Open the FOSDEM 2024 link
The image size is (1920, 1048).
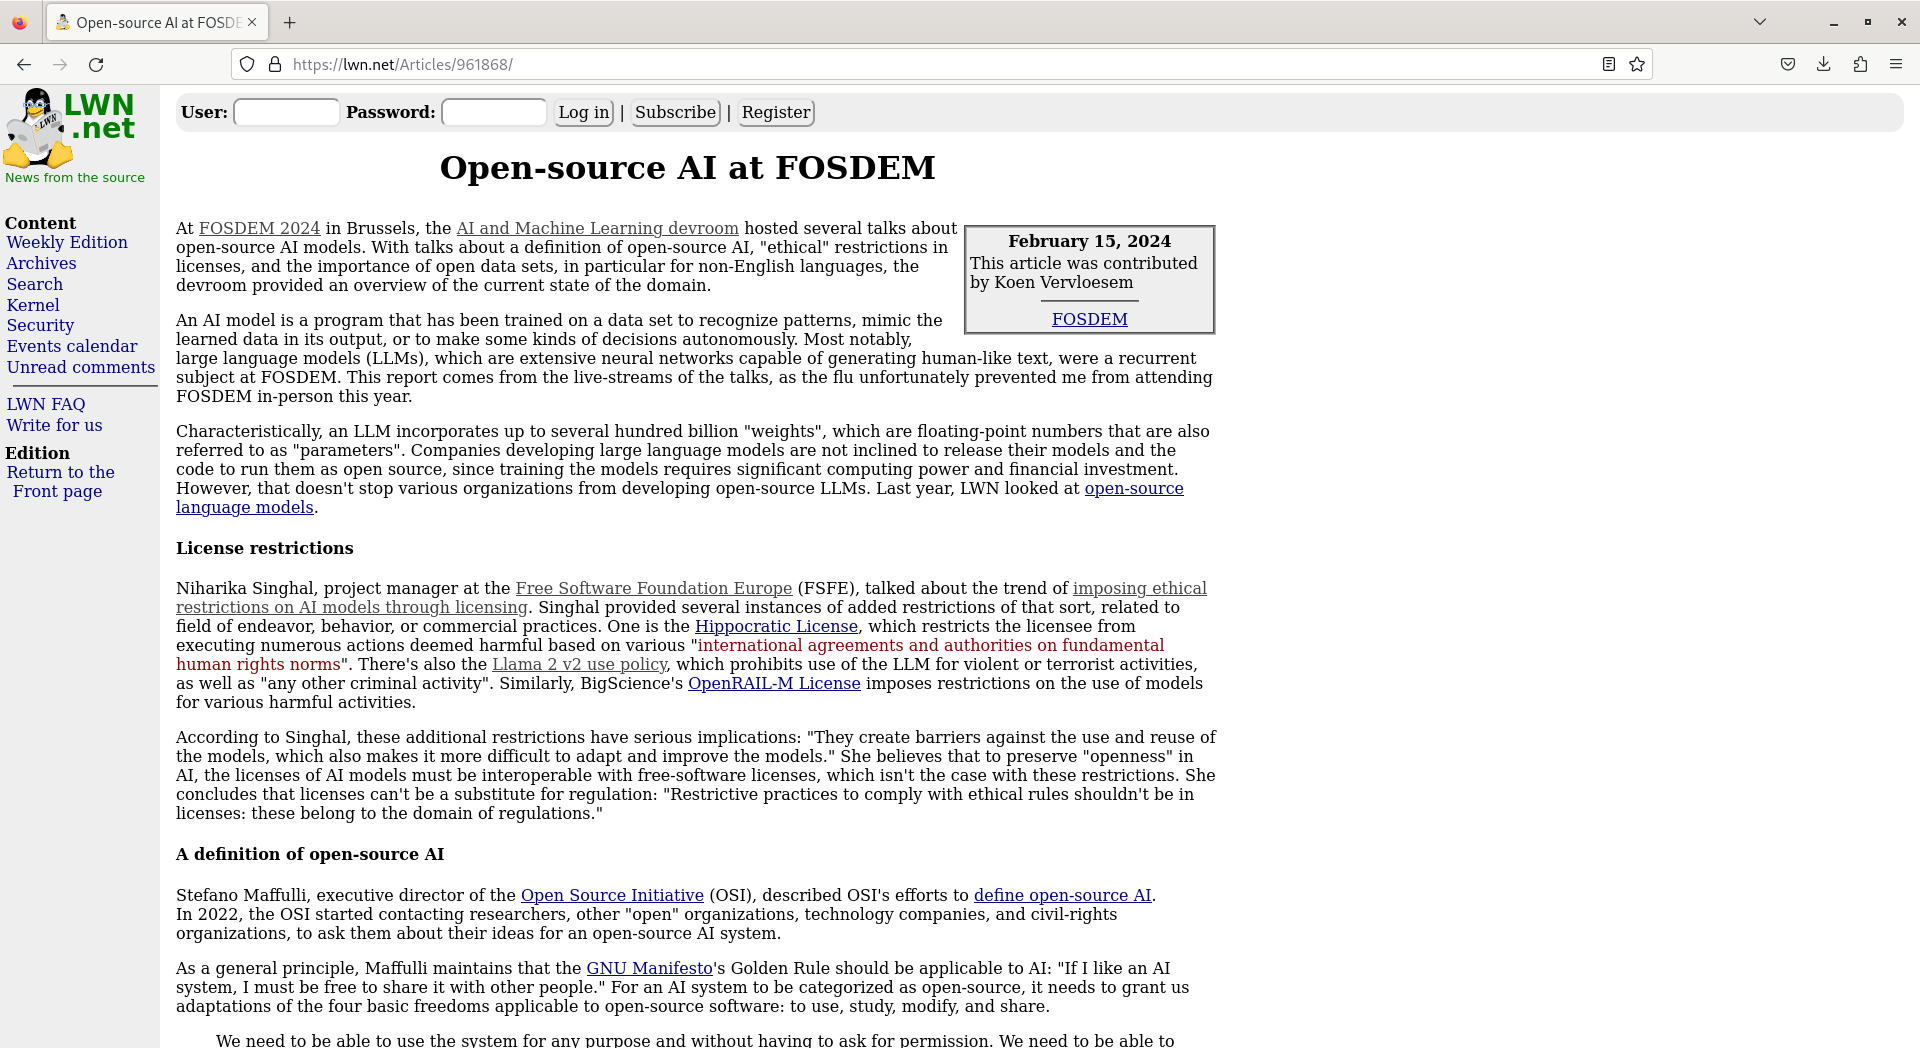[x=260, y=228]
